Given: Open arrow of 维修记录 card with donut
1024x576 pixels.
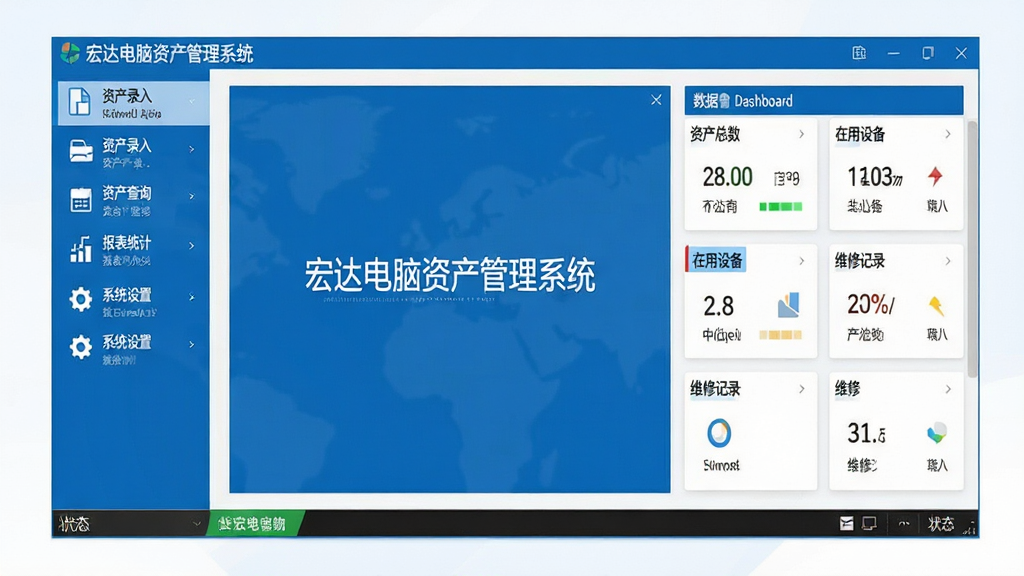Looking at the screenshot, I should pos(801,389).
